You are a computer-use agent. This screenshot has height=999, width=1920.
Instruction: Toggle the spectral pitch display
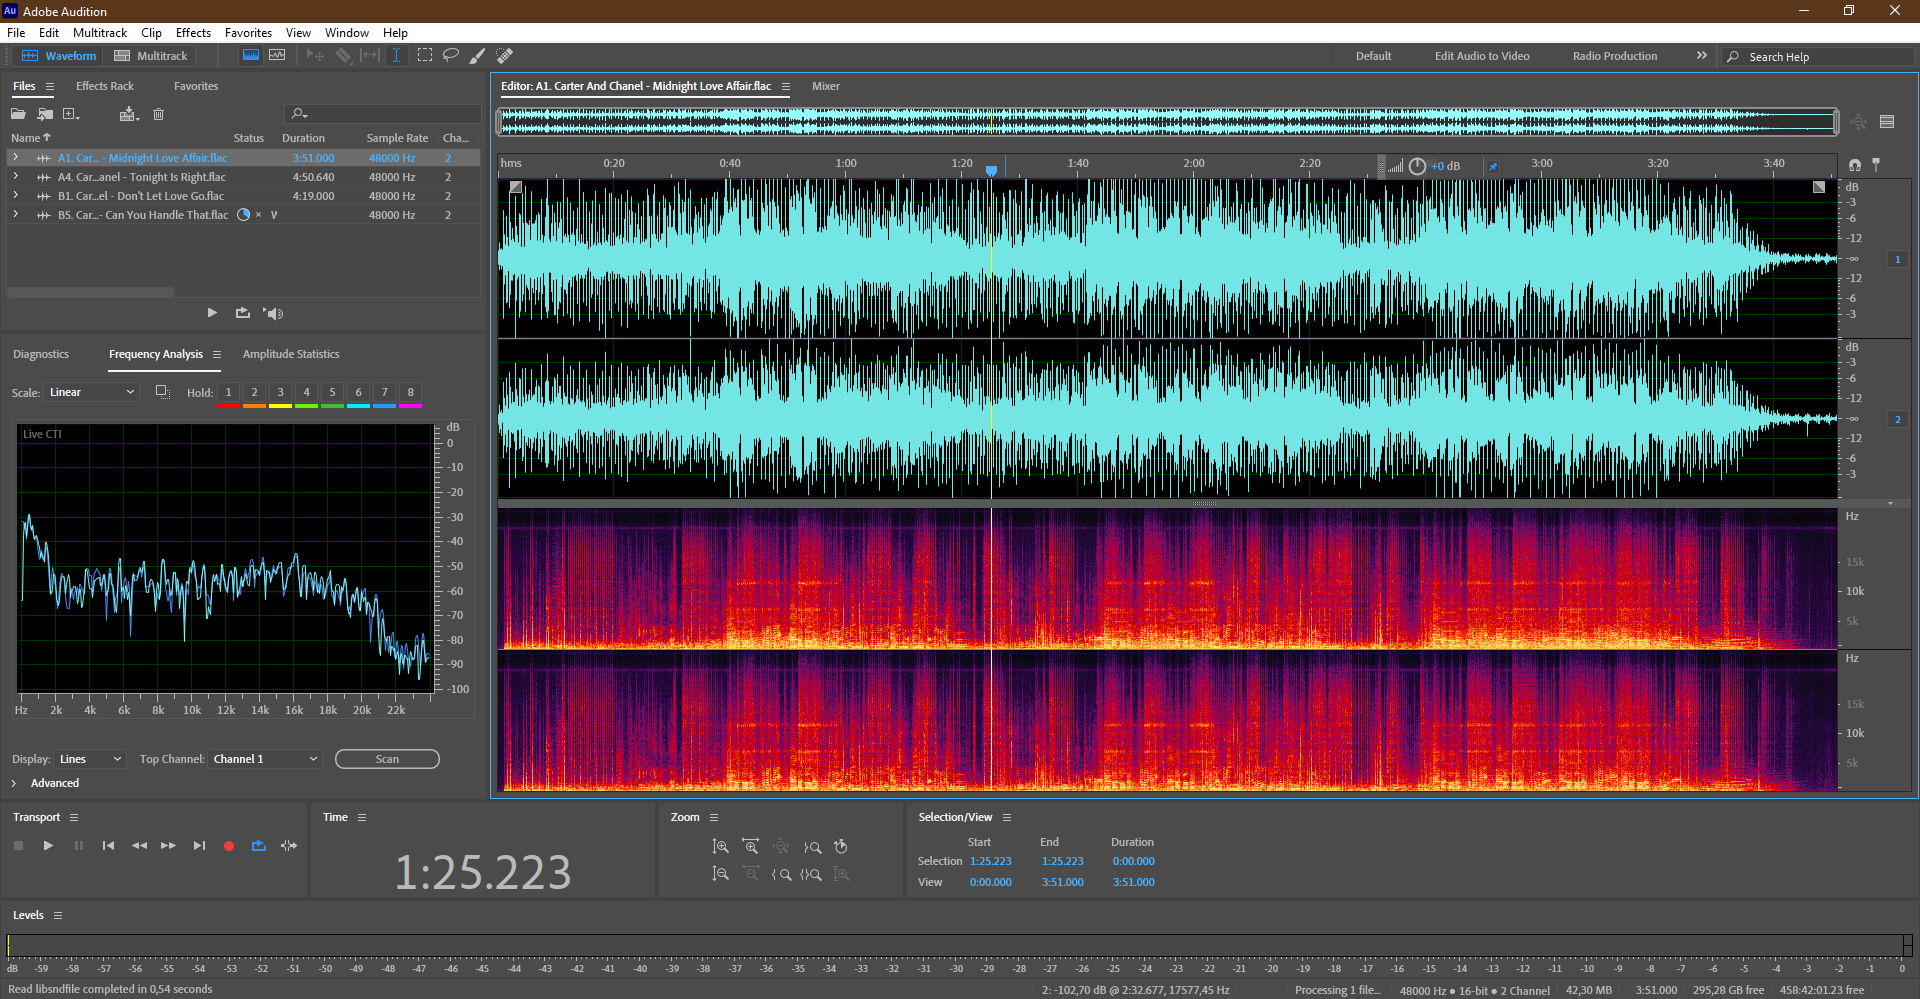pyautogui.click(x=277, y=56)
